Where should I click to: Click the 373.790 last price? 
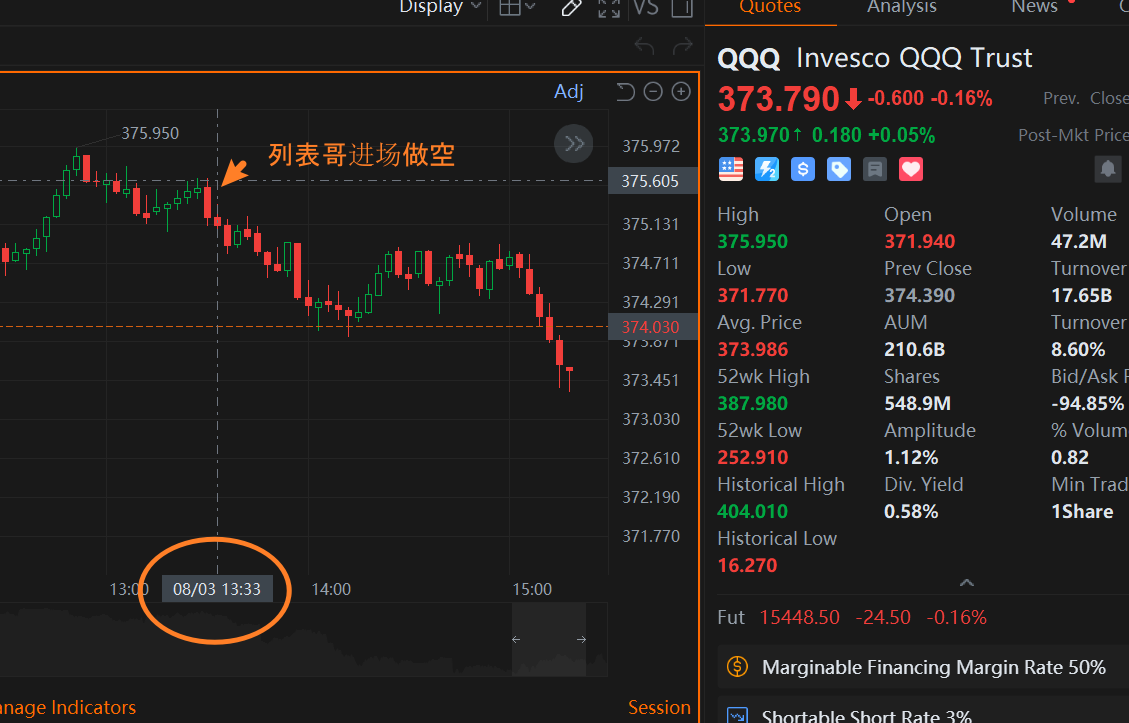[778, 99]
